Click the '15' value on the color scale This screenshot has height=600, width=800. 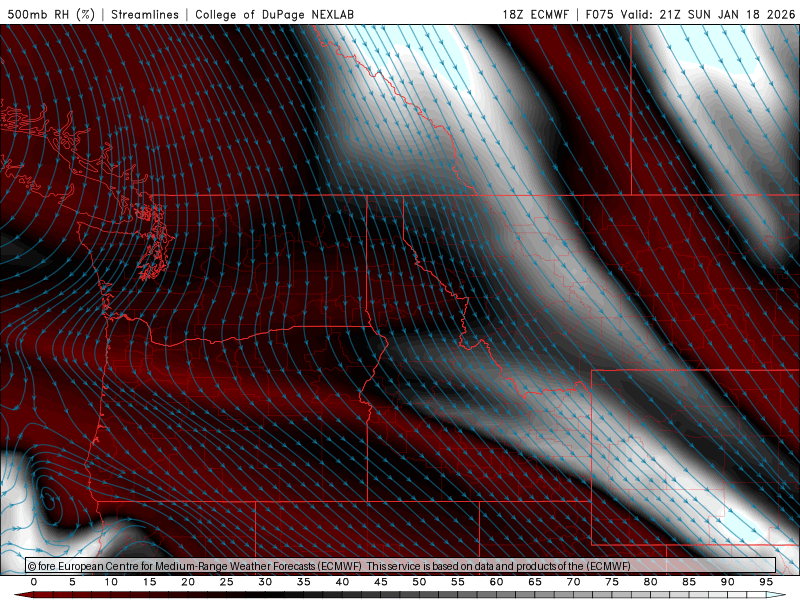coord(149,582)
